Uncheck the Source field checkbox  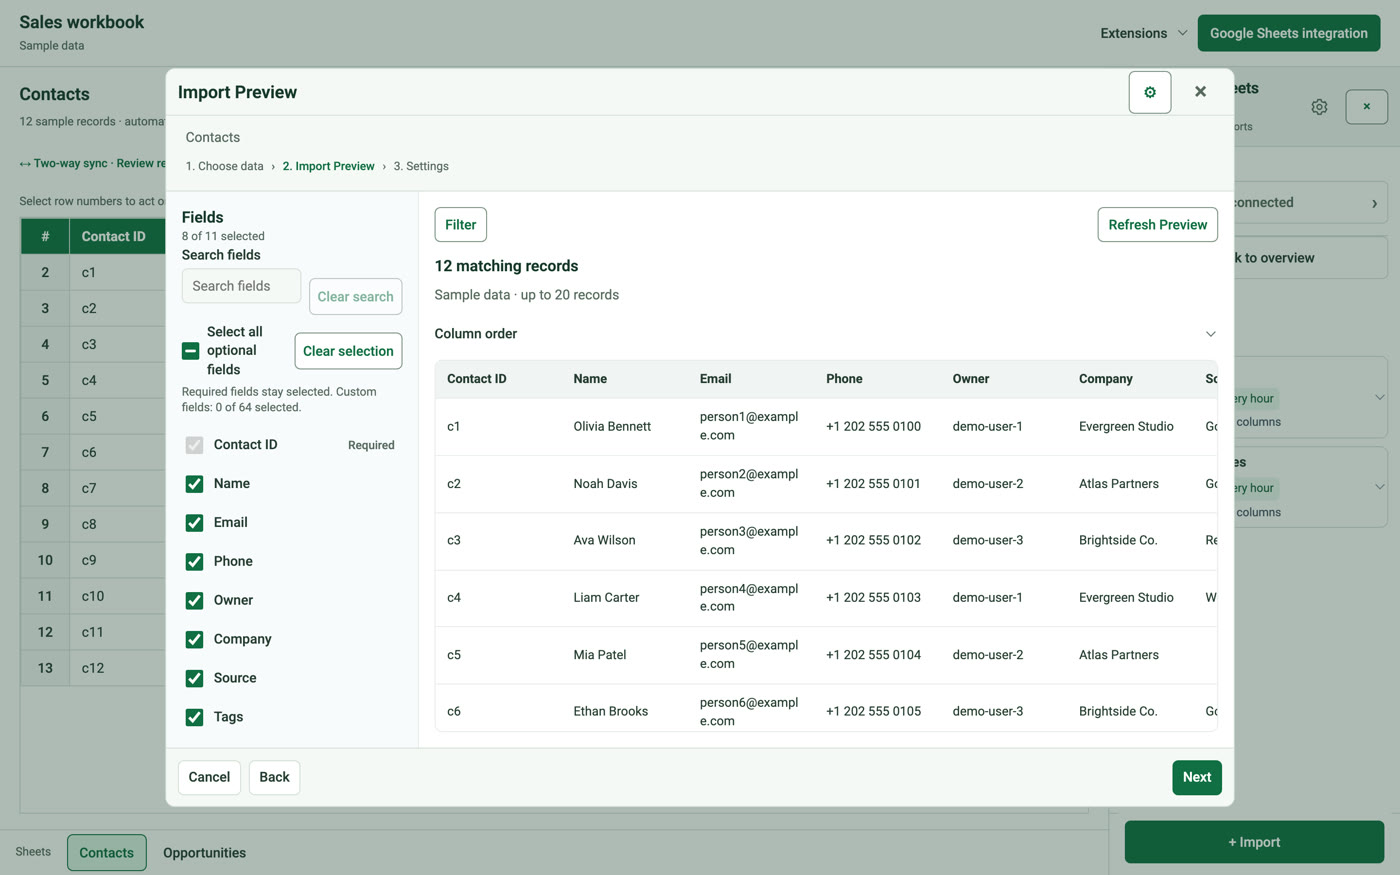click(195, 679)
